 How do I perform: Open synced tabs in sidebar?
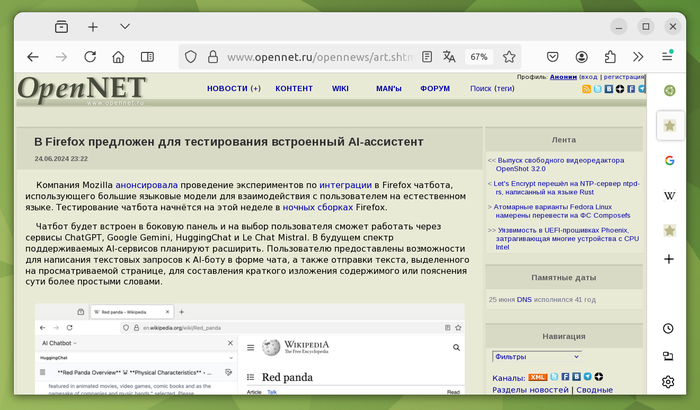click(x=668, y=355)
